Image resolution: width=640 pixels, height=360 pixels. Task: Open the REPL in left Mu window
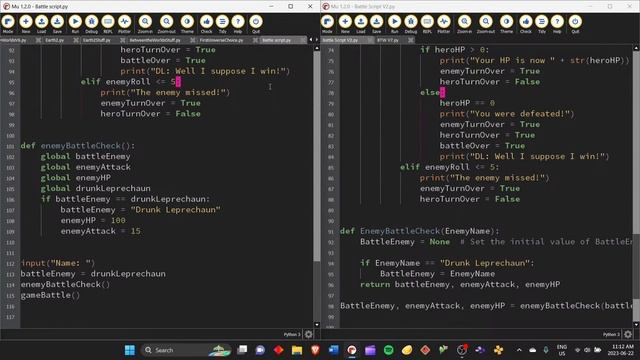108,24
